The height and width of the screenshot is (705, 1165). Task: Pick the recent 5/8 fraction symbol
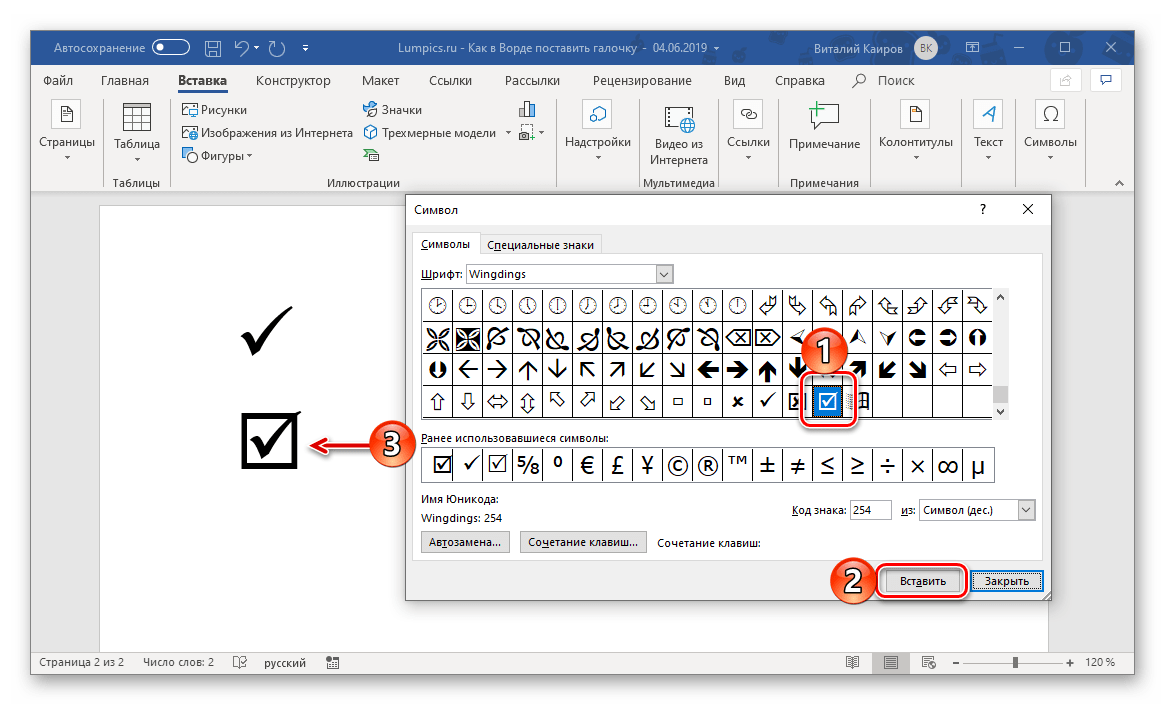(528, 465)
